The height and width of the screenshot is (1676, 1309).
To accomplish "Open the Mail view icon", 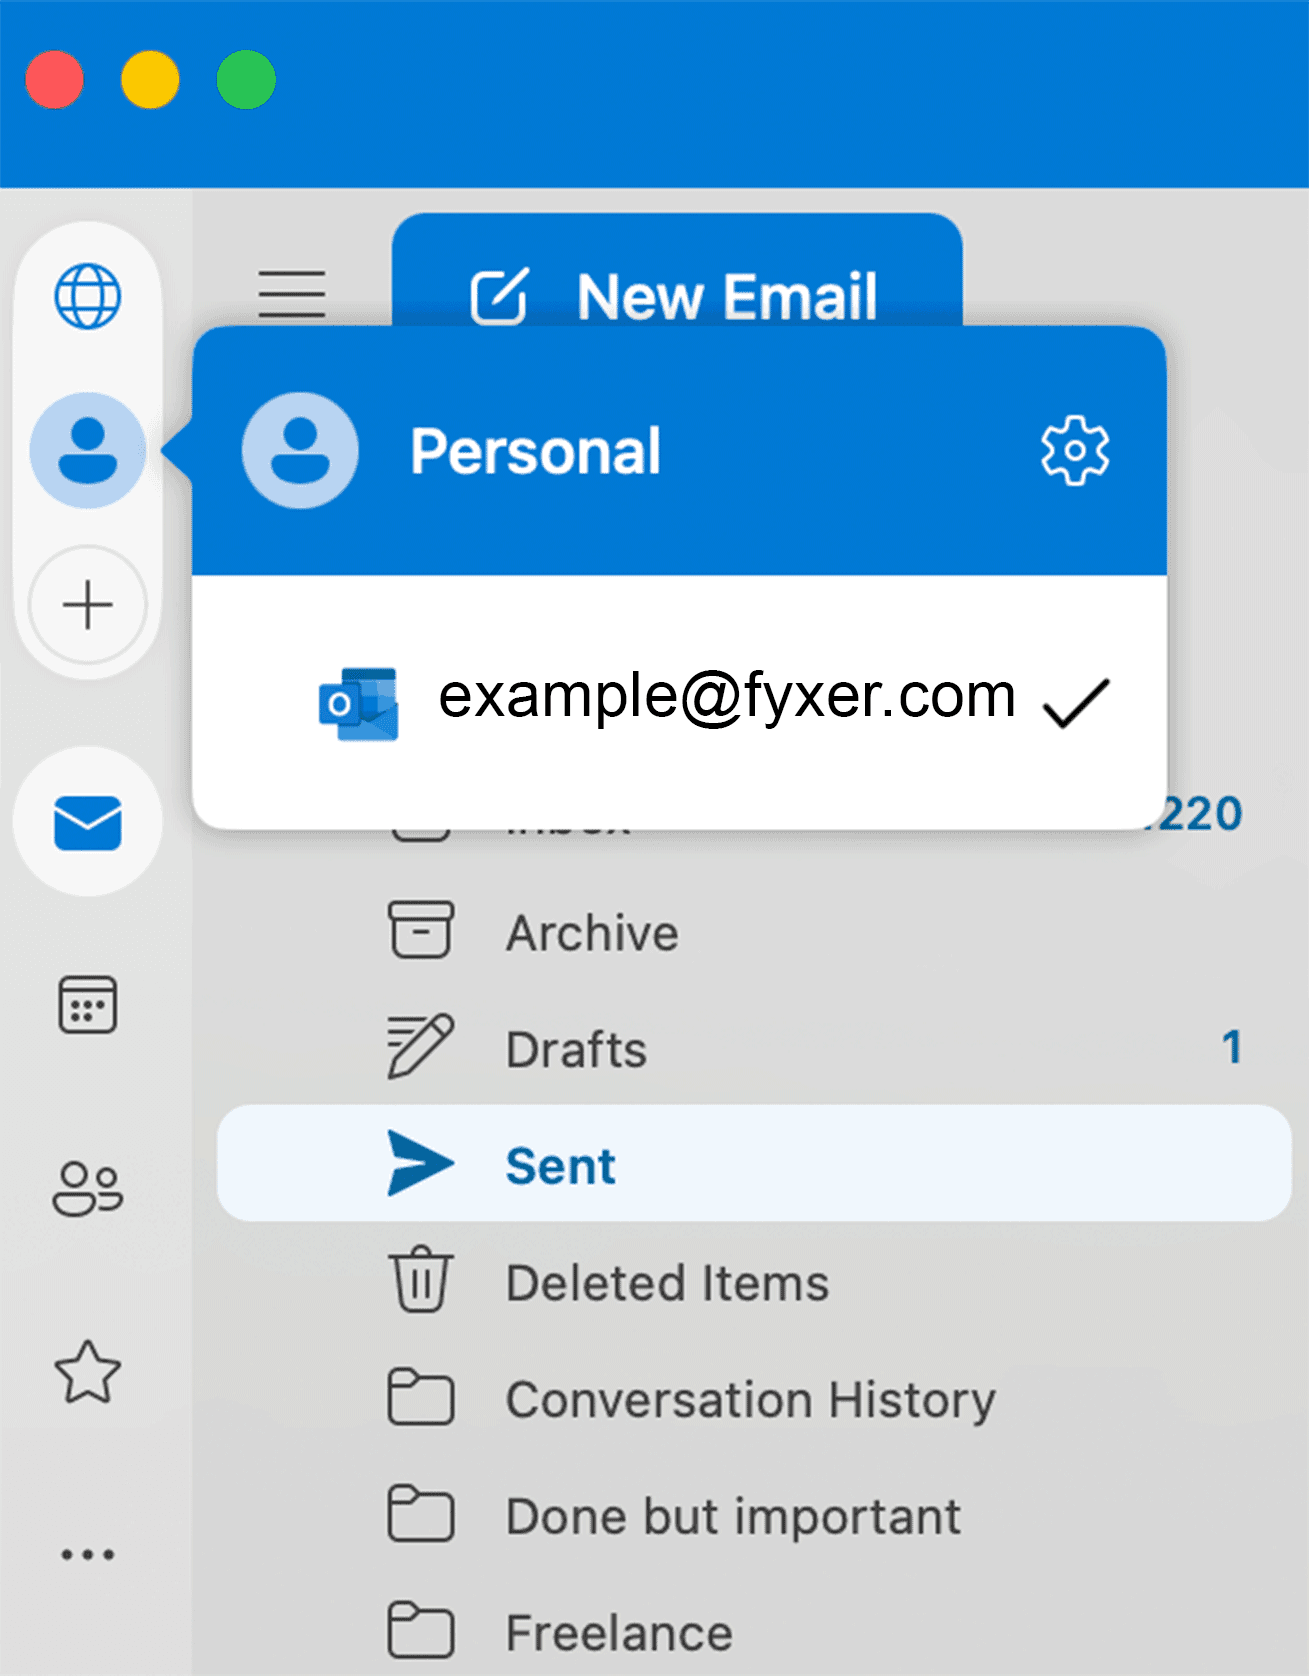I will 88,823.
